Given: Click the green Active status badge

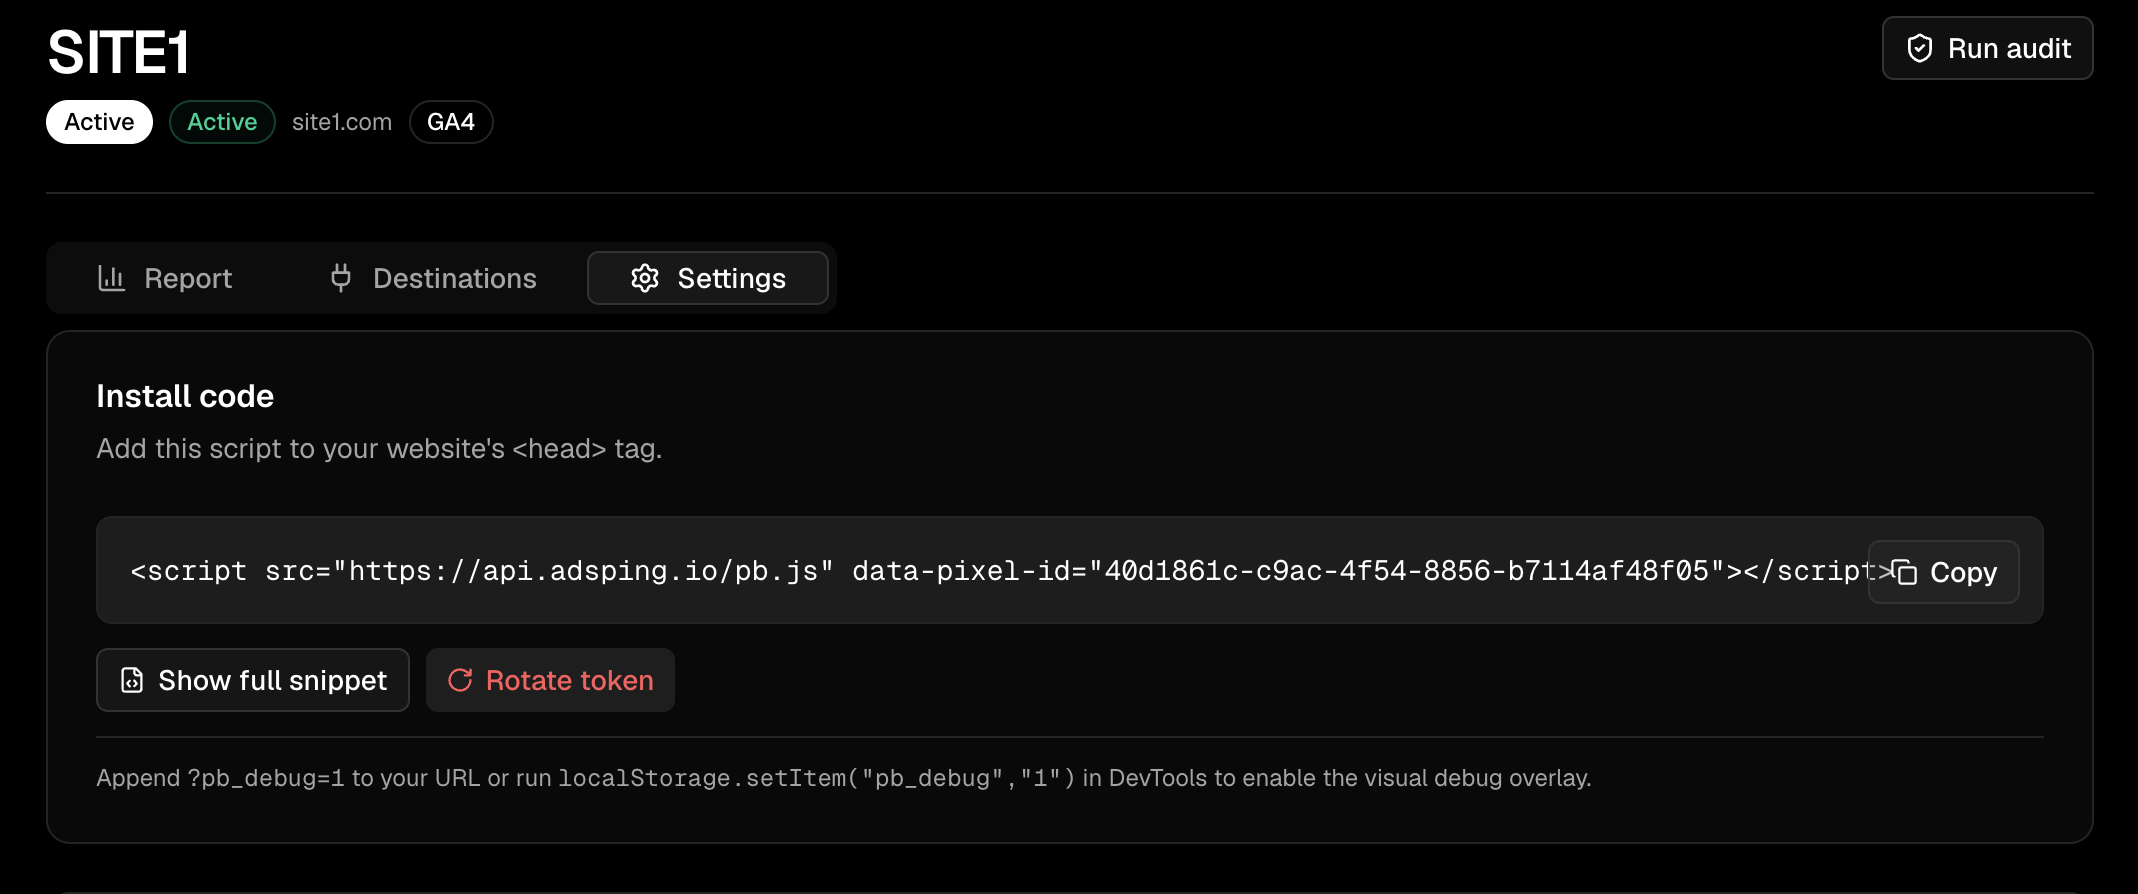Looking at the screenshot, I should (222, 122).
